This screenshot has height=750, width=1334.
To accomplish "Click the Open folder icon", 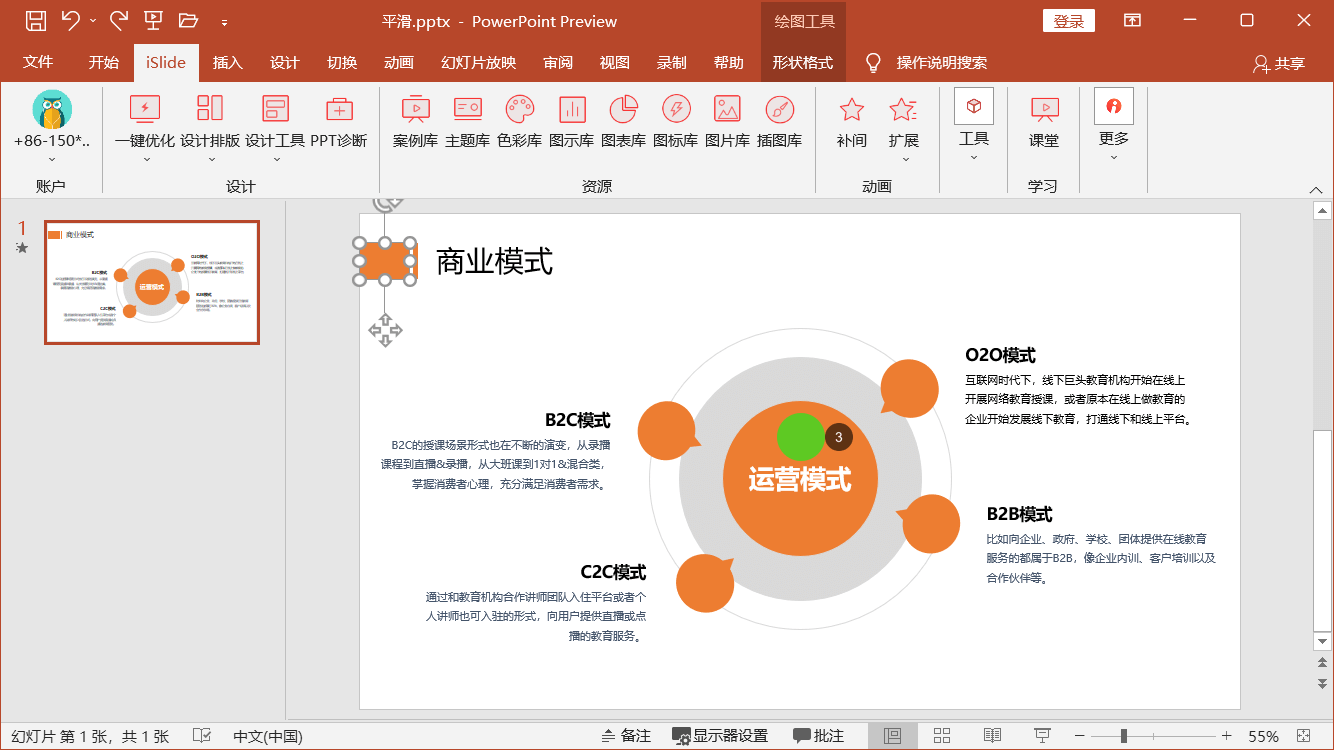I will click(188, 20).
